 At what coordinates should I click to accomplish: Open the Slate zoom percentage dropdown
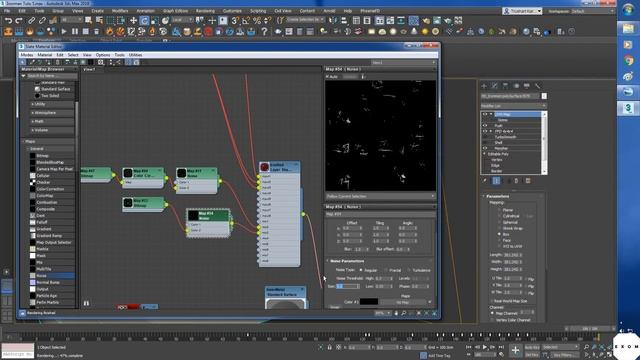(382, 313)
